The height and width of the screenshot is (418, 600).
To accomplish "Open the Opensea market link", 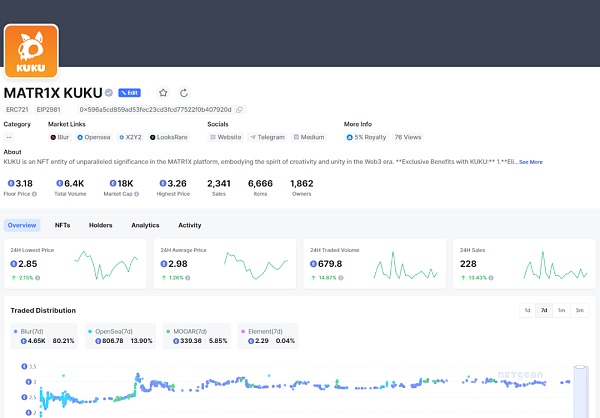I will 94,137.
